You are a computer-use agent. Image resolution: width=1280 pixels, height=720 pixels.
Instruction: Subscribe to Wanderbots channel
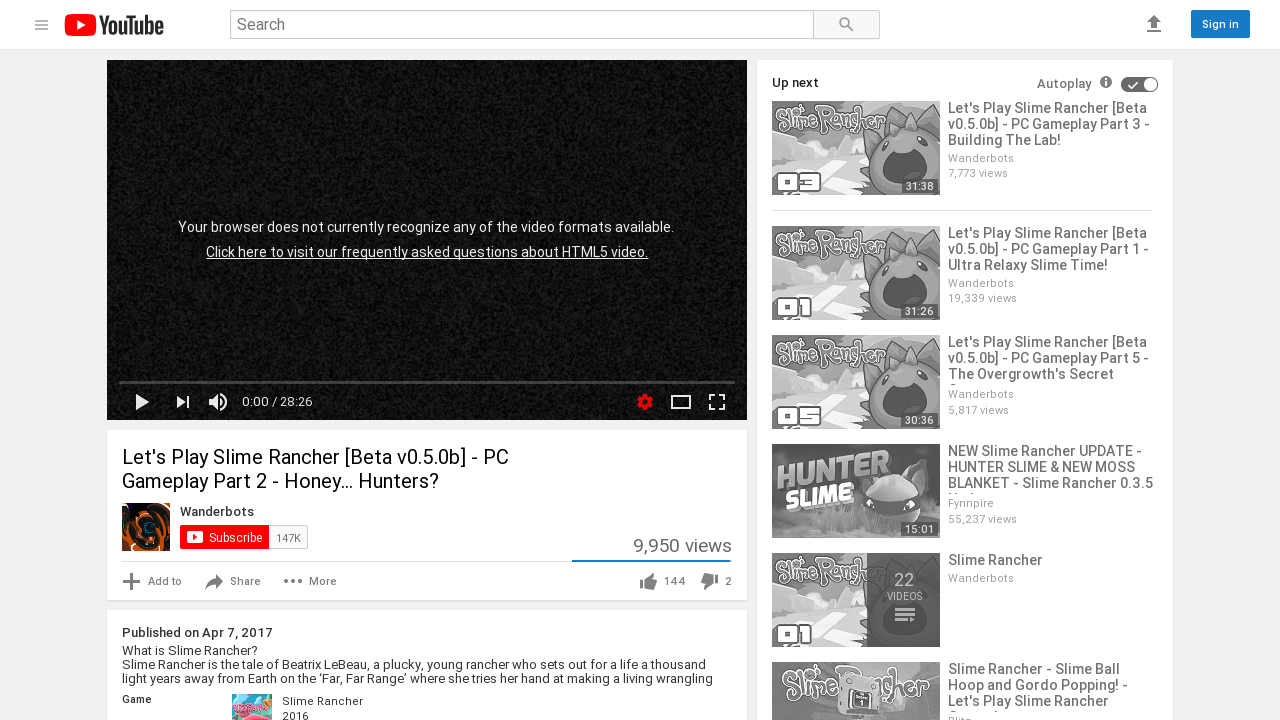point(224,537)
